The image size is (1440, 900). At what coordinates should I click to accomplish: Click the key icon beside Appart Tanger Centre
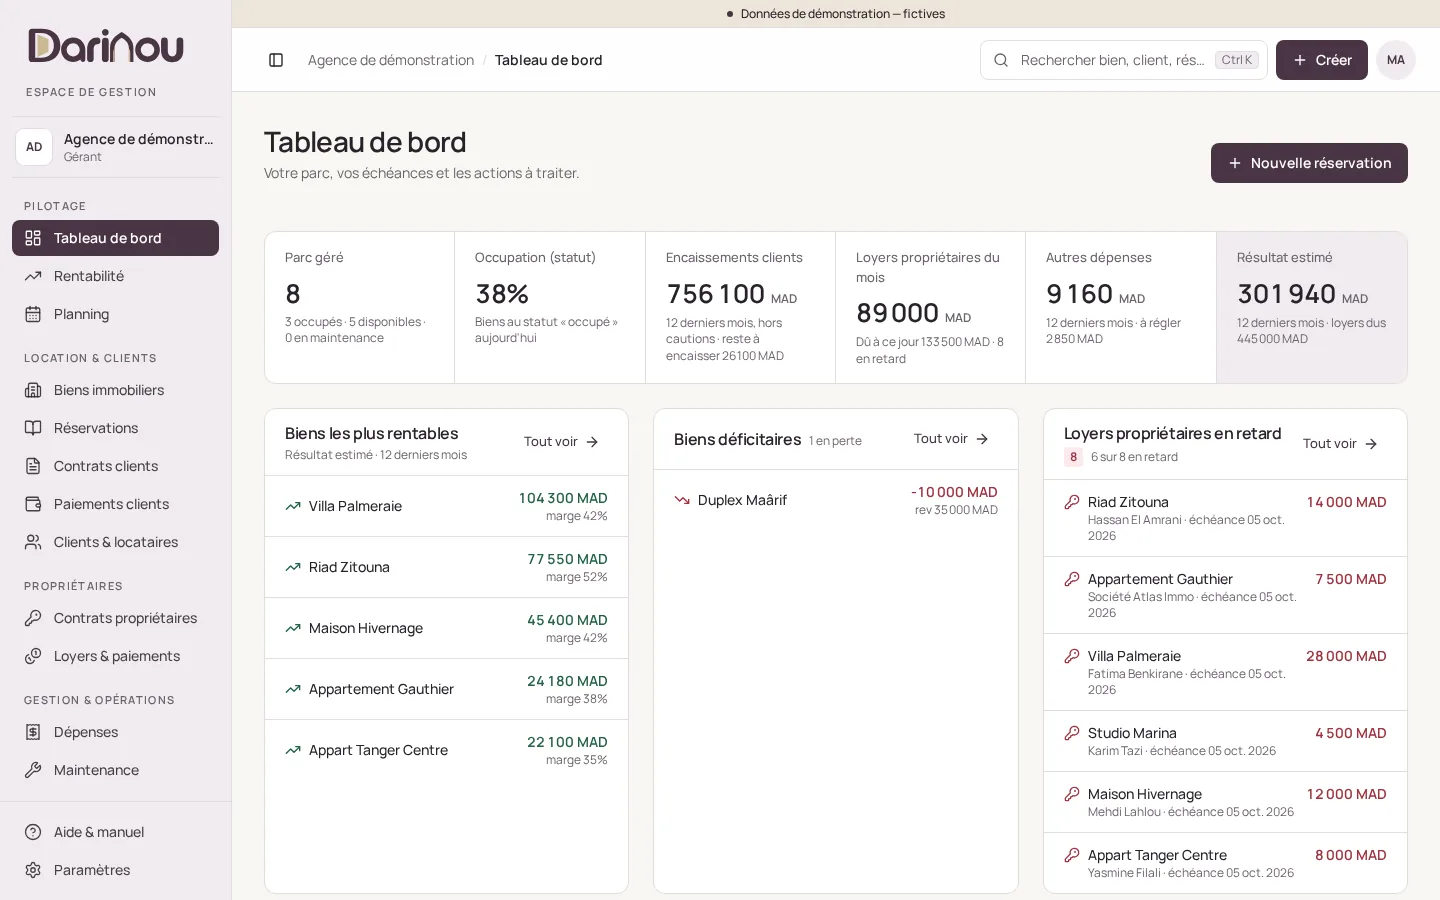1072,855
